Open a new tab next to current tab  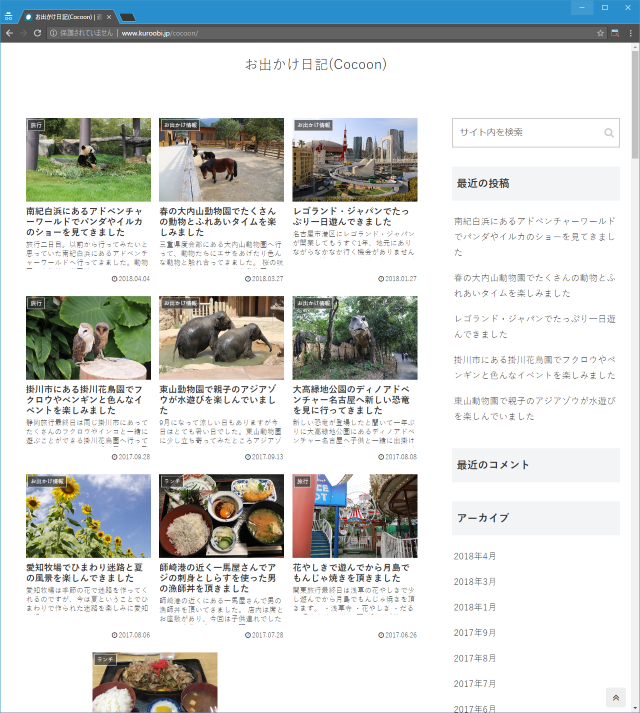[x=128, y=18]
